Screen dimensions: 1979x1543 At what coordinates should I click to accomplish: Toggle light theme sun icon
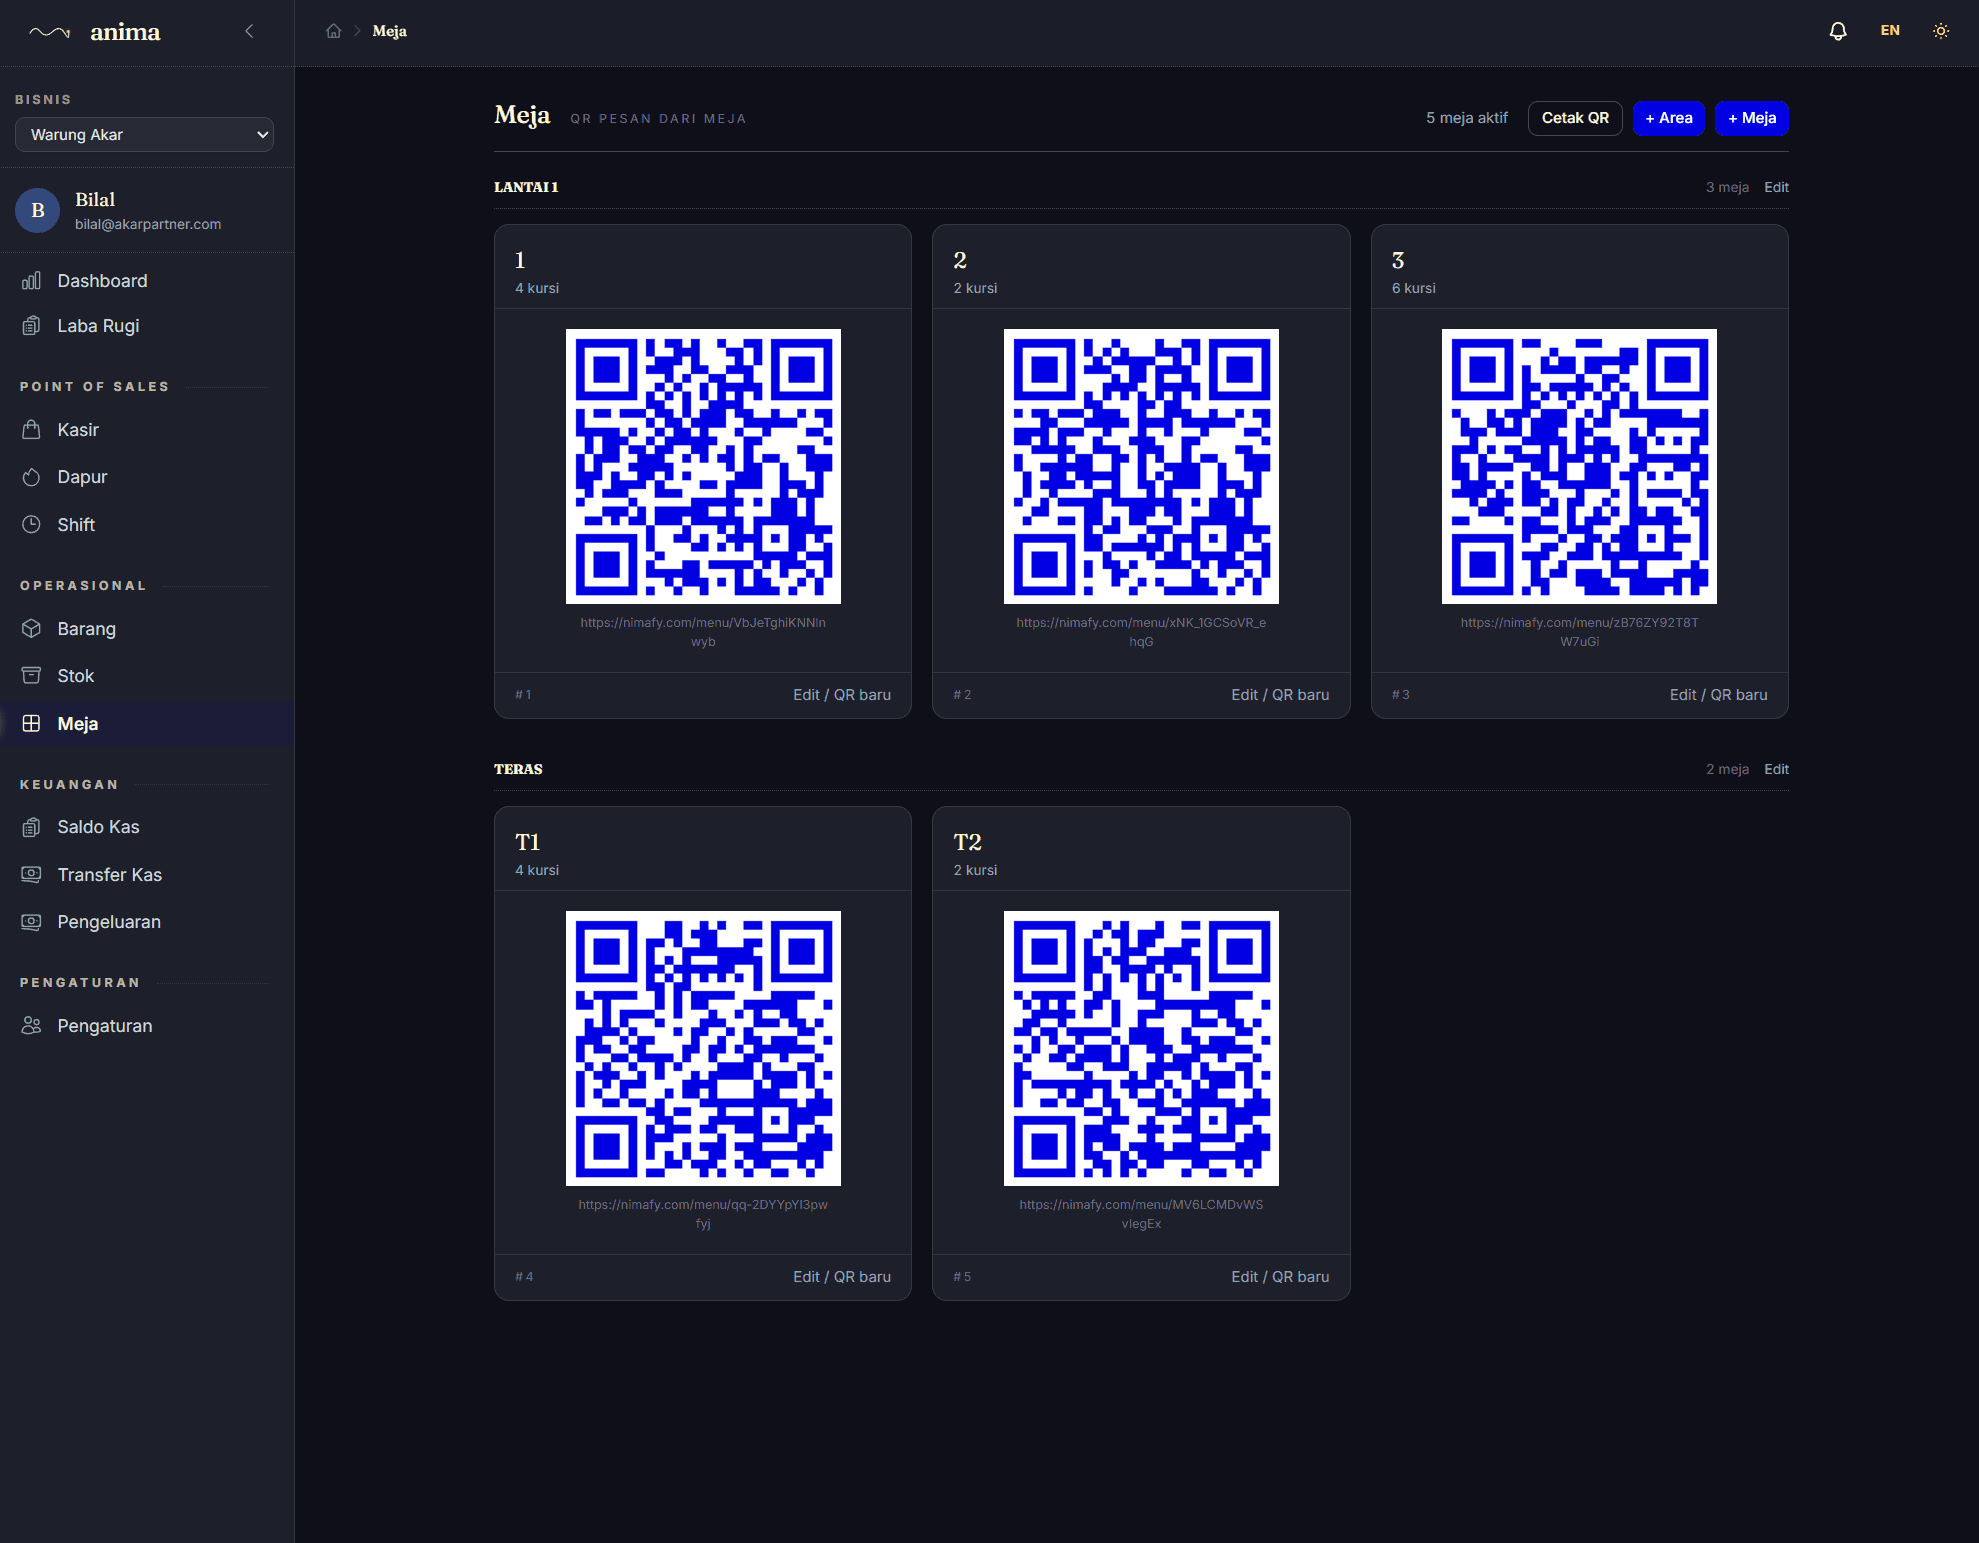coord(1941,31)
